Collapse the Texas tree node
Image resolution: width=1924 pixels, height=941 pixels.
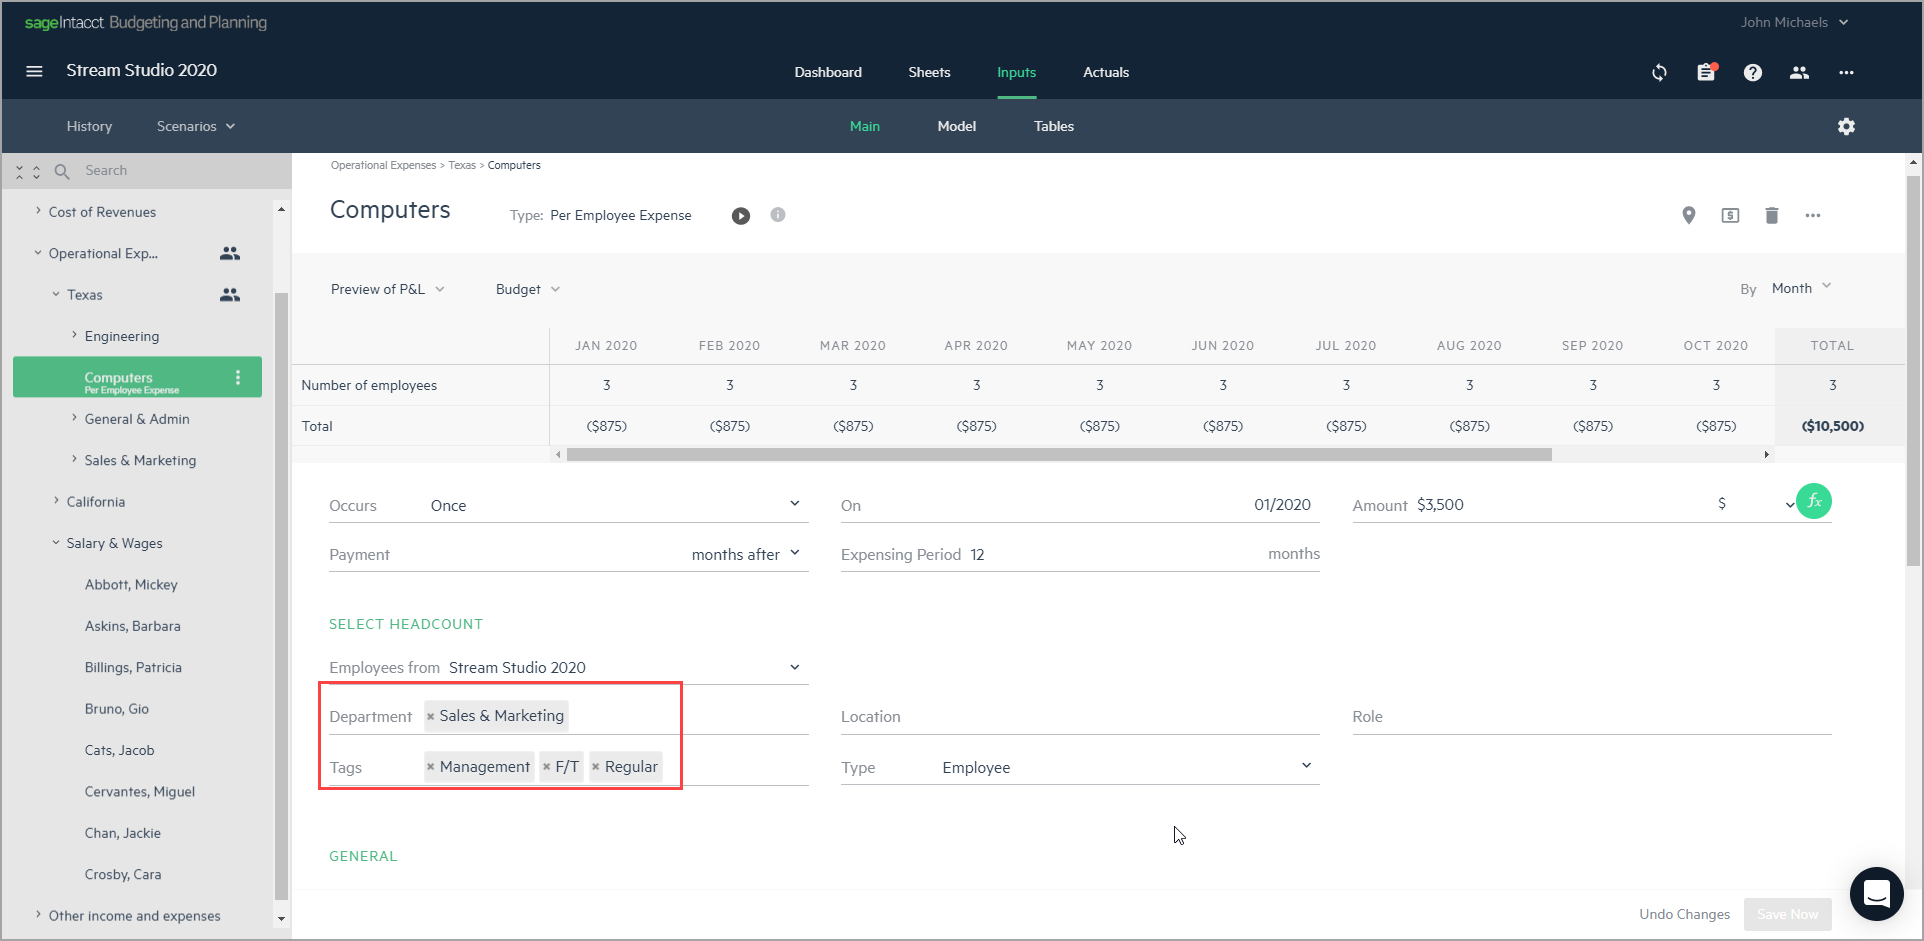(x=56, y=294)
